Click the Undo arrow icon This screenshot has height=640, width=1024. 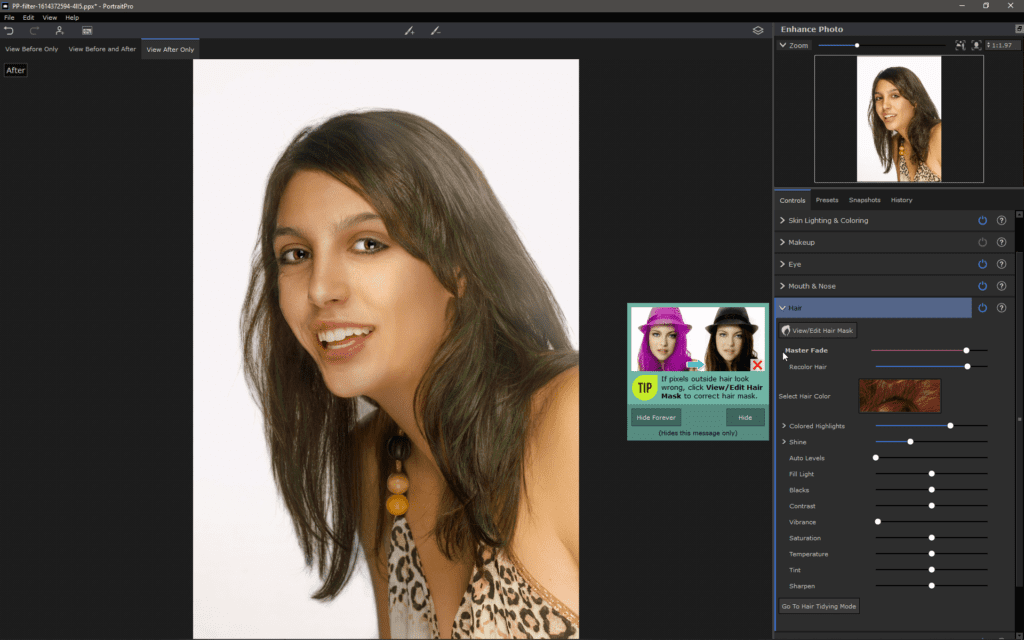(x=8, y=31)
